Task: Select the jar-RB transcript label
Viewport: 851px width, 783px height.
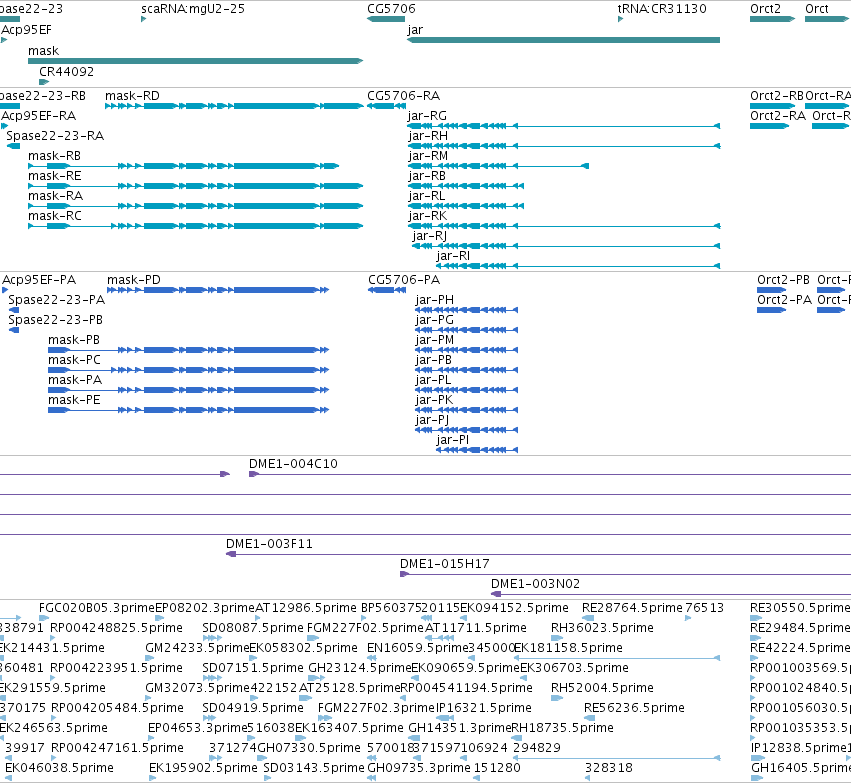Action: (427, 176)
